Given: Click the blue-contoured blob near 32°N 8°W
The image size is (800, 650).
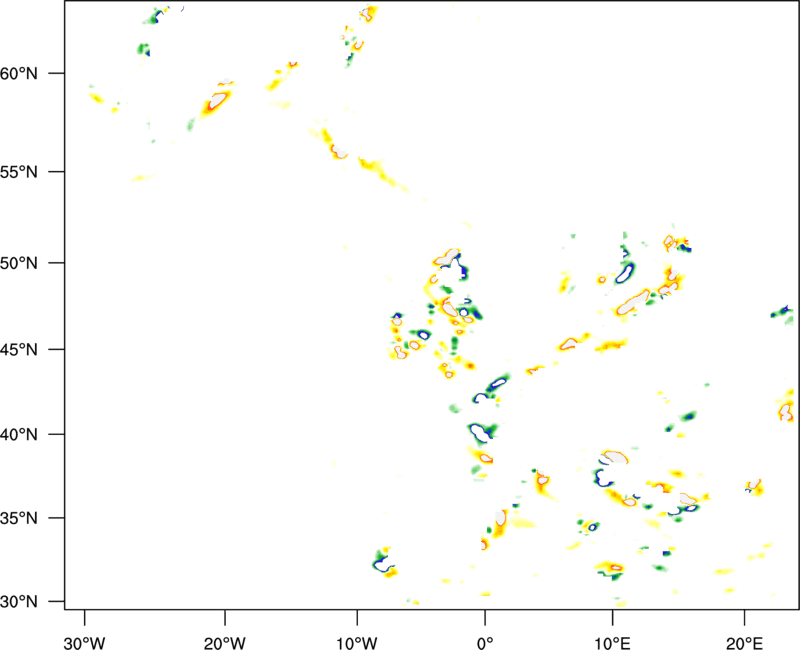Looking at the screenshot, I should [x=382, y=561].
